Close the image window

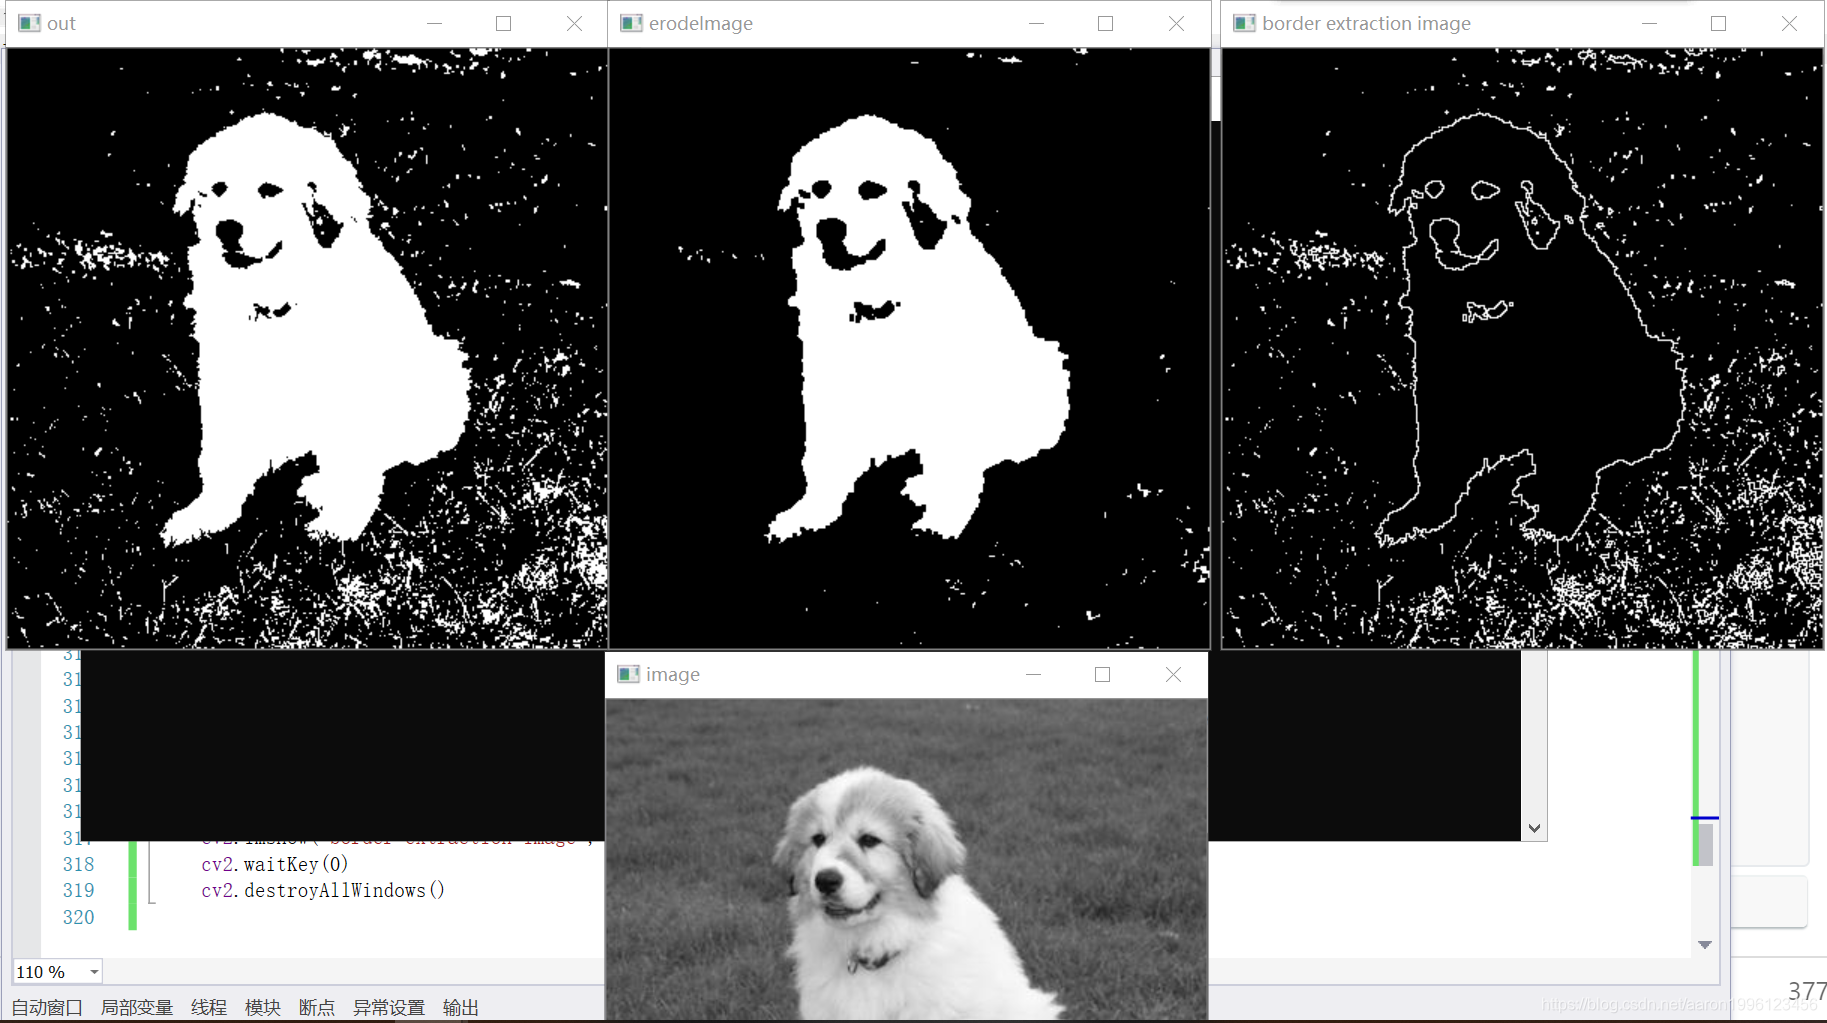1173,674
